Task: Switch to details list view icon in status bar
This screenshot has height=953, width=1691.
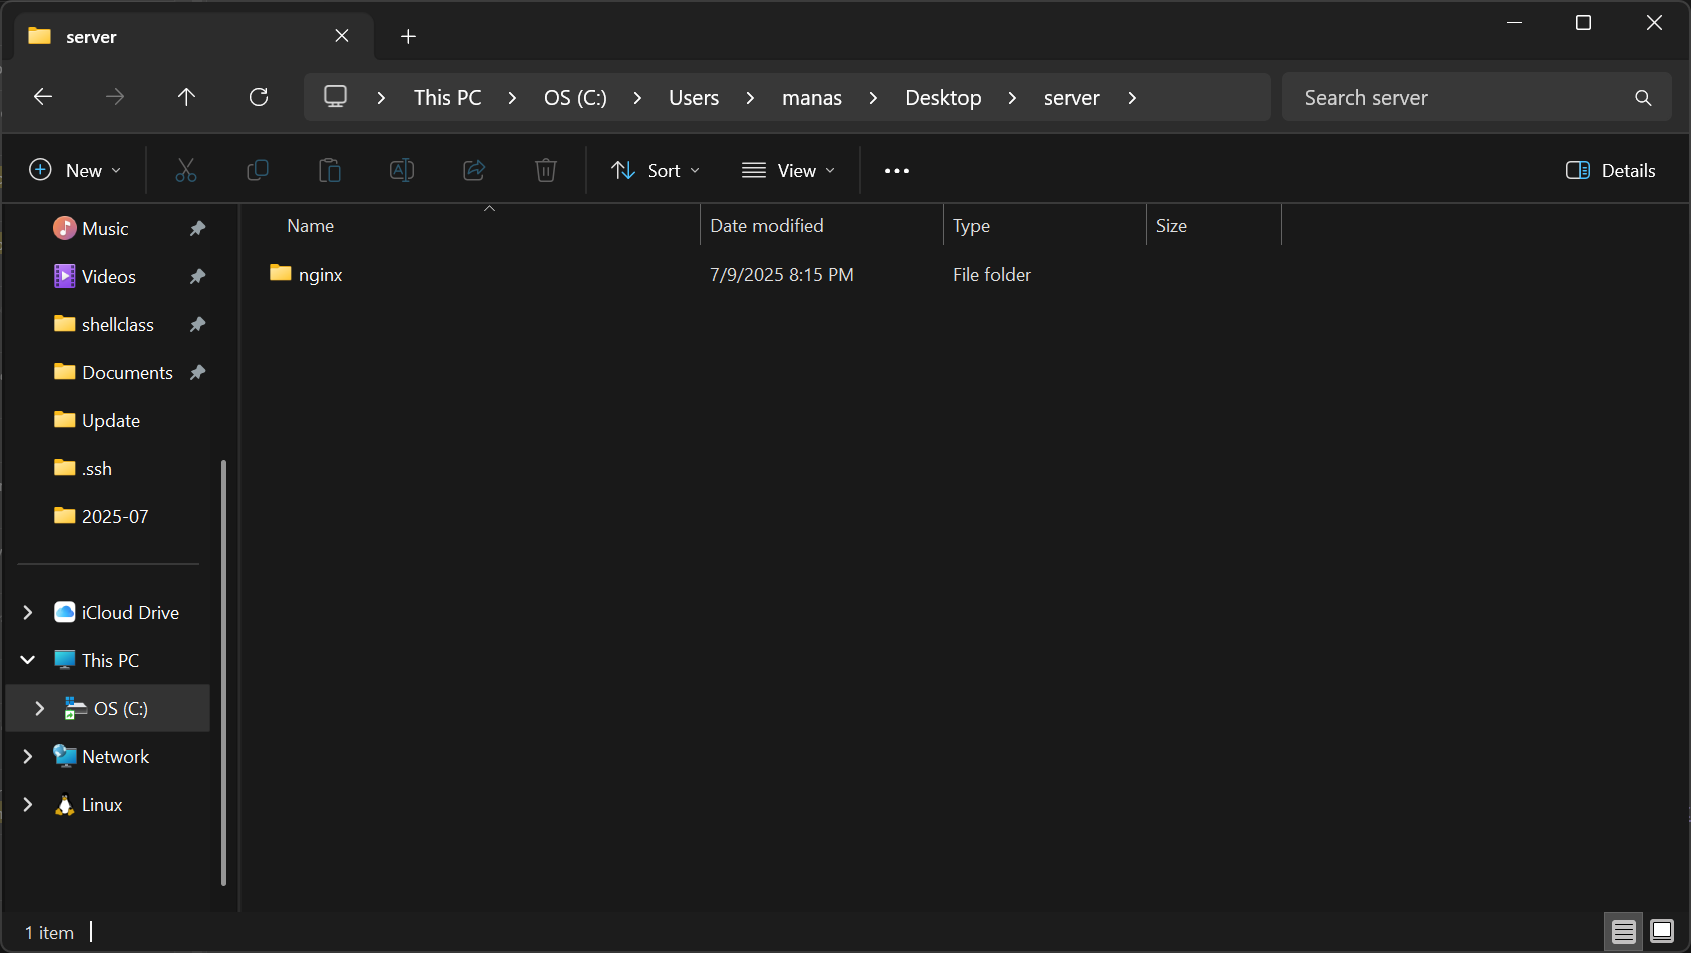Action: [x=1624, y=932]
